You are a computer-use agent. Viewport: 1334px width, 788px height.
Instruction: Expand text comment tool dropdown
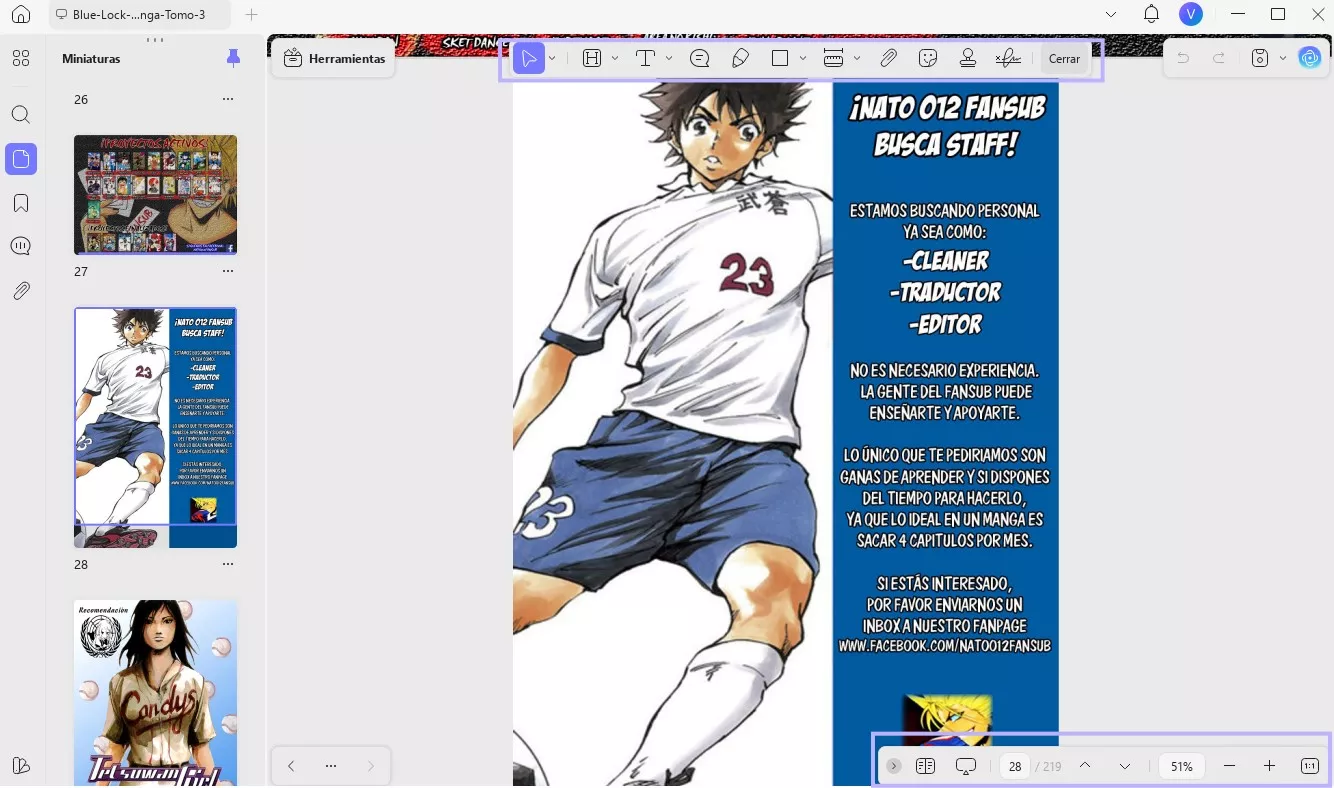pos(669,59)
